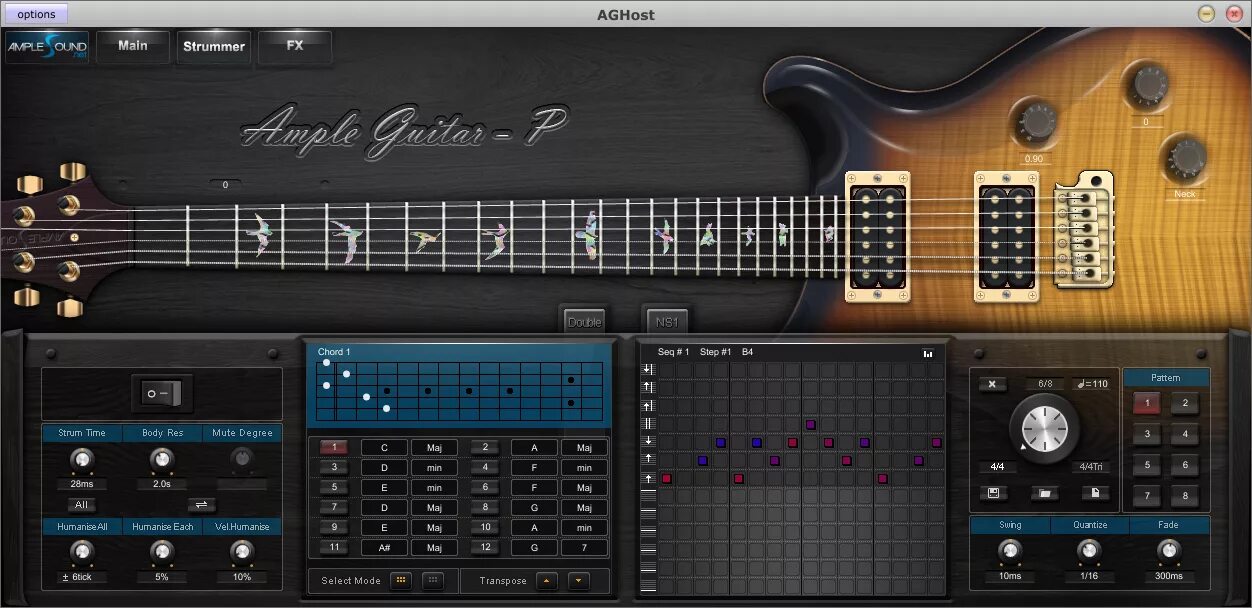Viewport: 1252px width, 608px height.
Task: Click the tempo note icon showing 110
Action: tap(1091, 384)
